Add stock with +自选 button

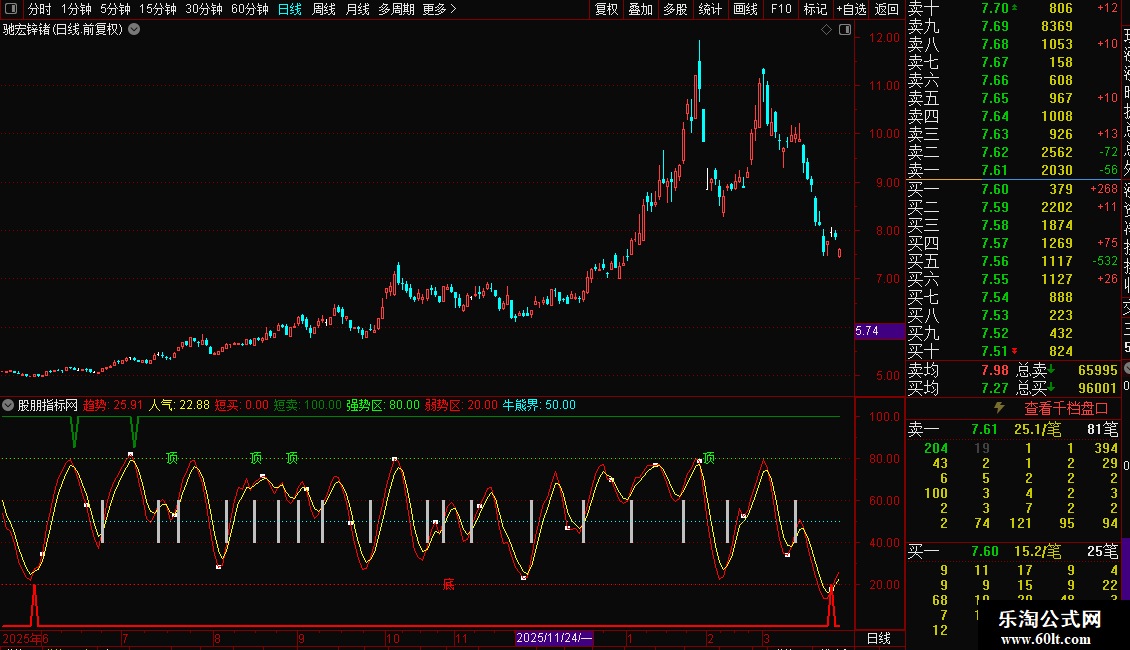click(x=851, y=9)
